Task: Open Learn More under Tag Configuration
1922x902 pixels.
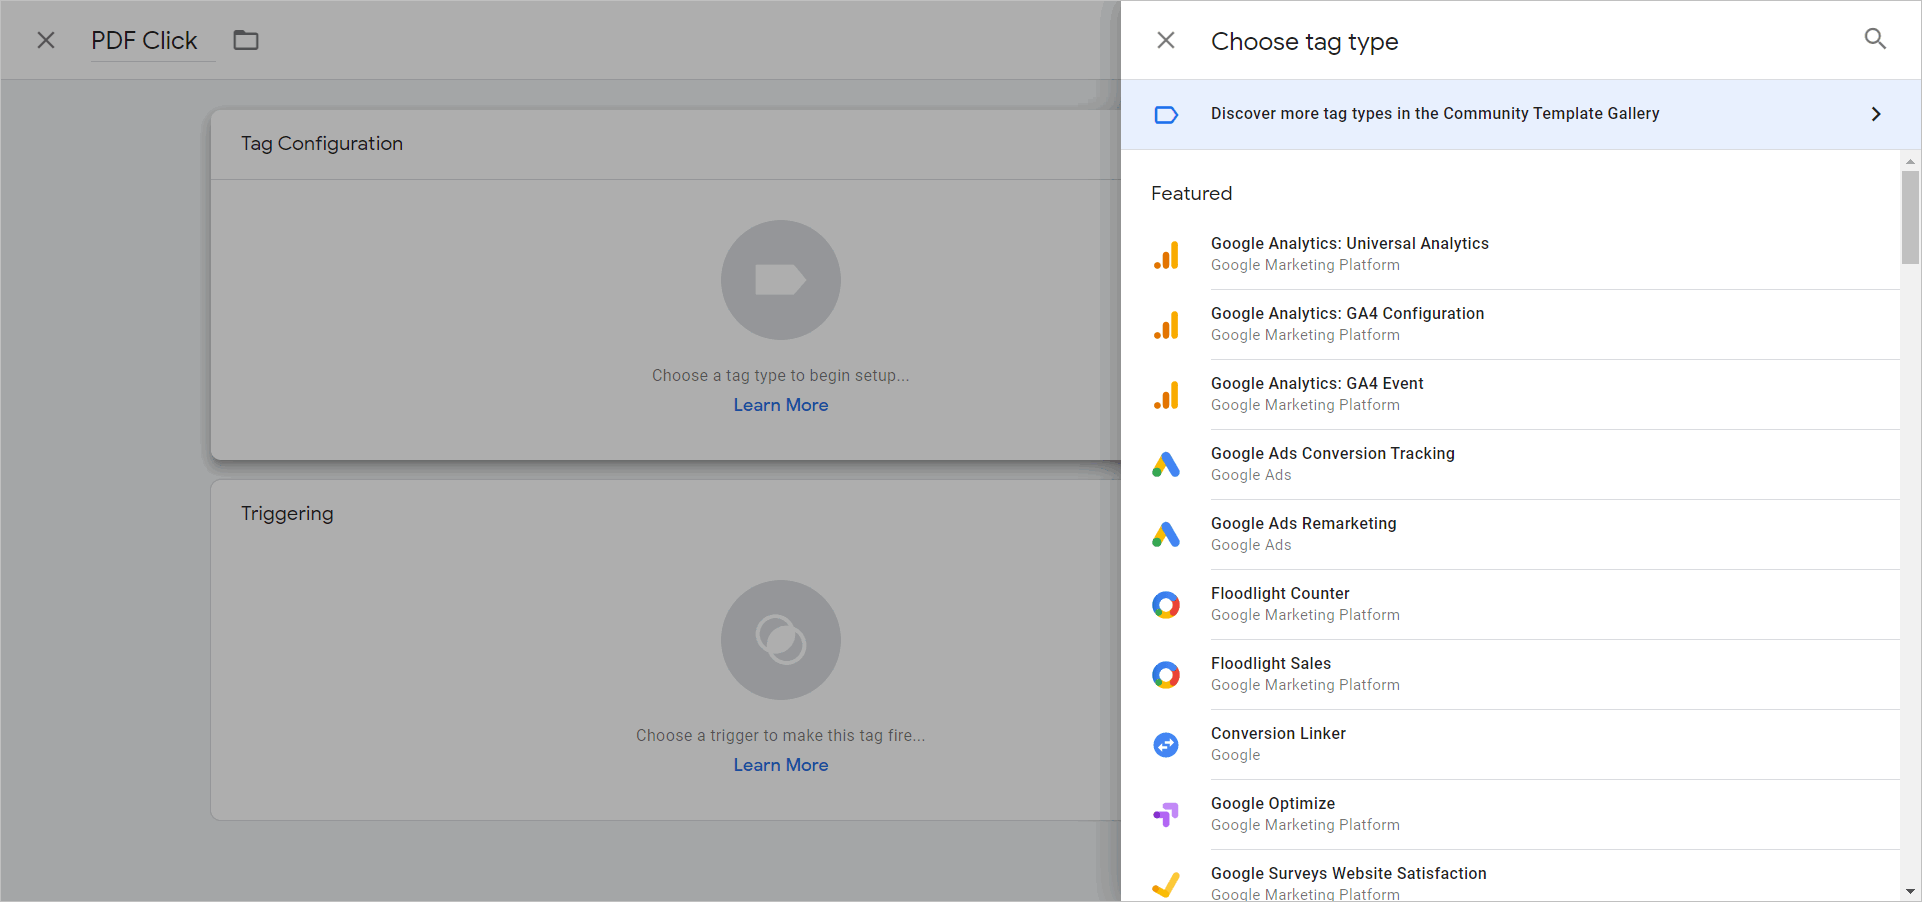Action: pyautogui.click(x=780, y=404)
